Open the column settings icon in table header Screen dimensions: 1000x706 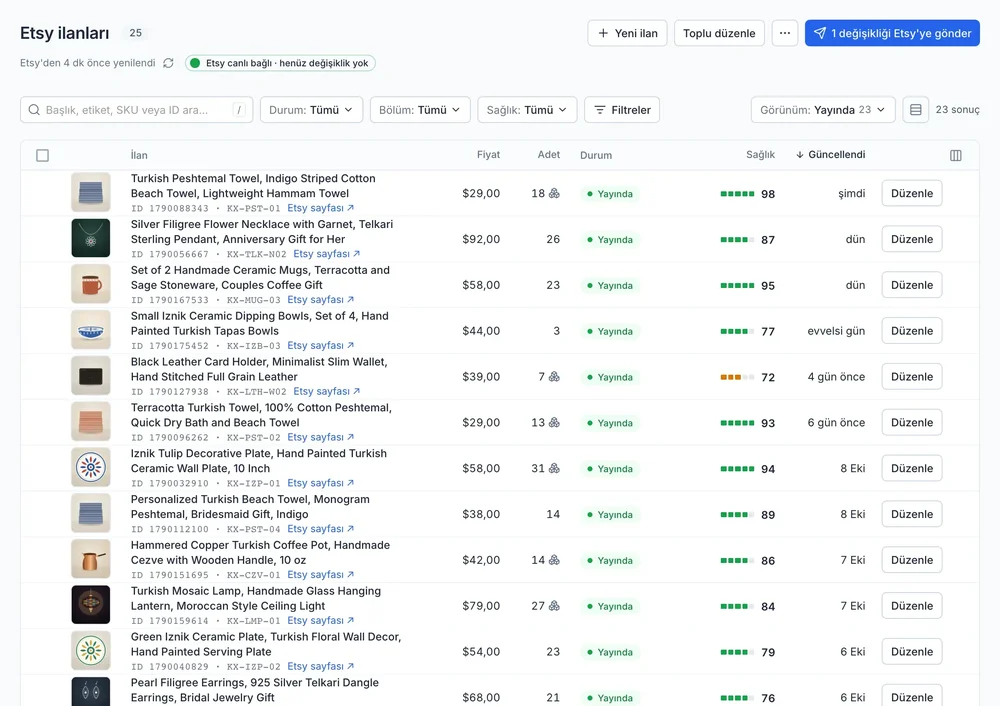point(955,155)
